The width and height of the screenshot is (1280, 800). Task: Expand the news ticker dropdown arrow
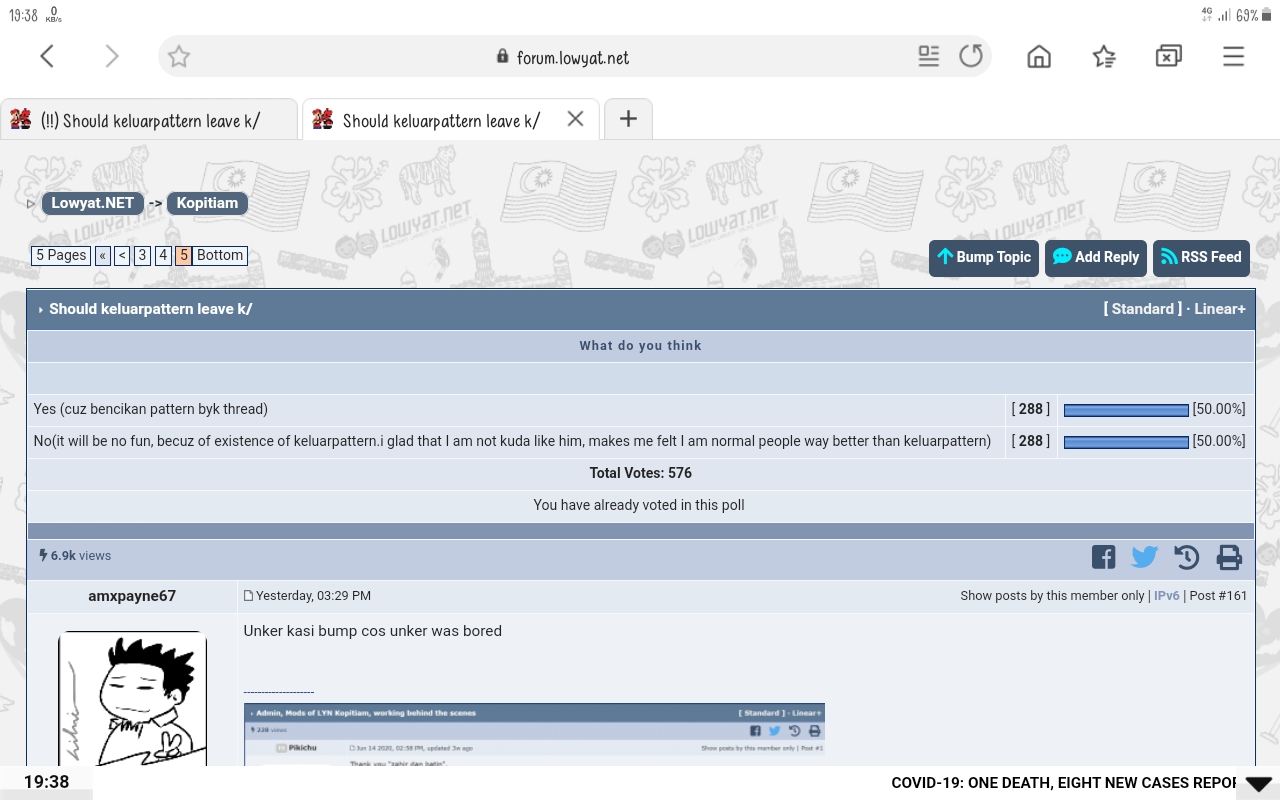[1258, 784]
